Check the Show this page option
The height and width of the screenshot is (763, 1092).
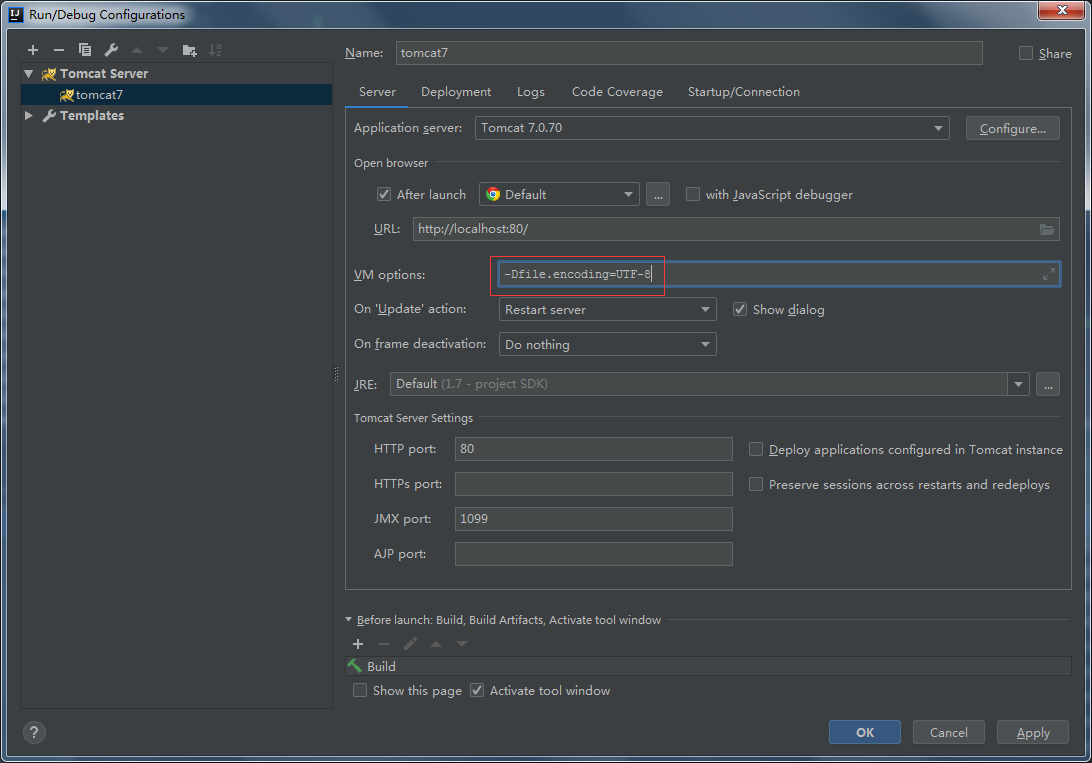pyautogui.click(x=360, y=690)
